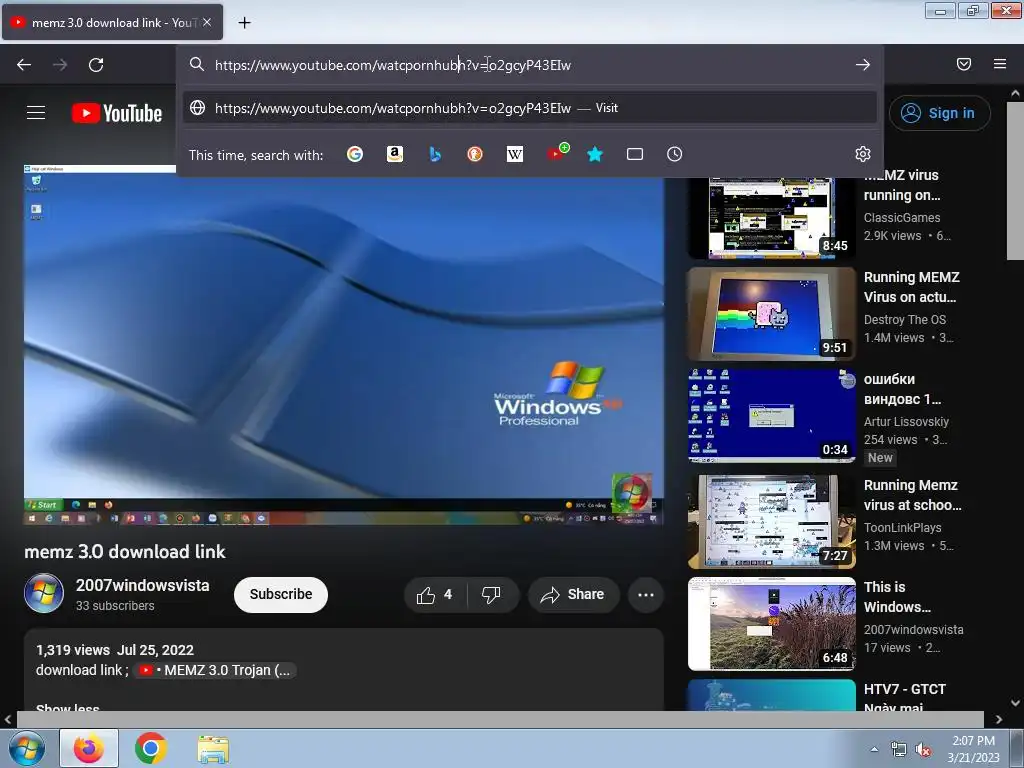Viewport: 1024px width, 768px height.
Task: Open the This is Windows 6:48 thumbnail
Action: (x=771, y=624)
